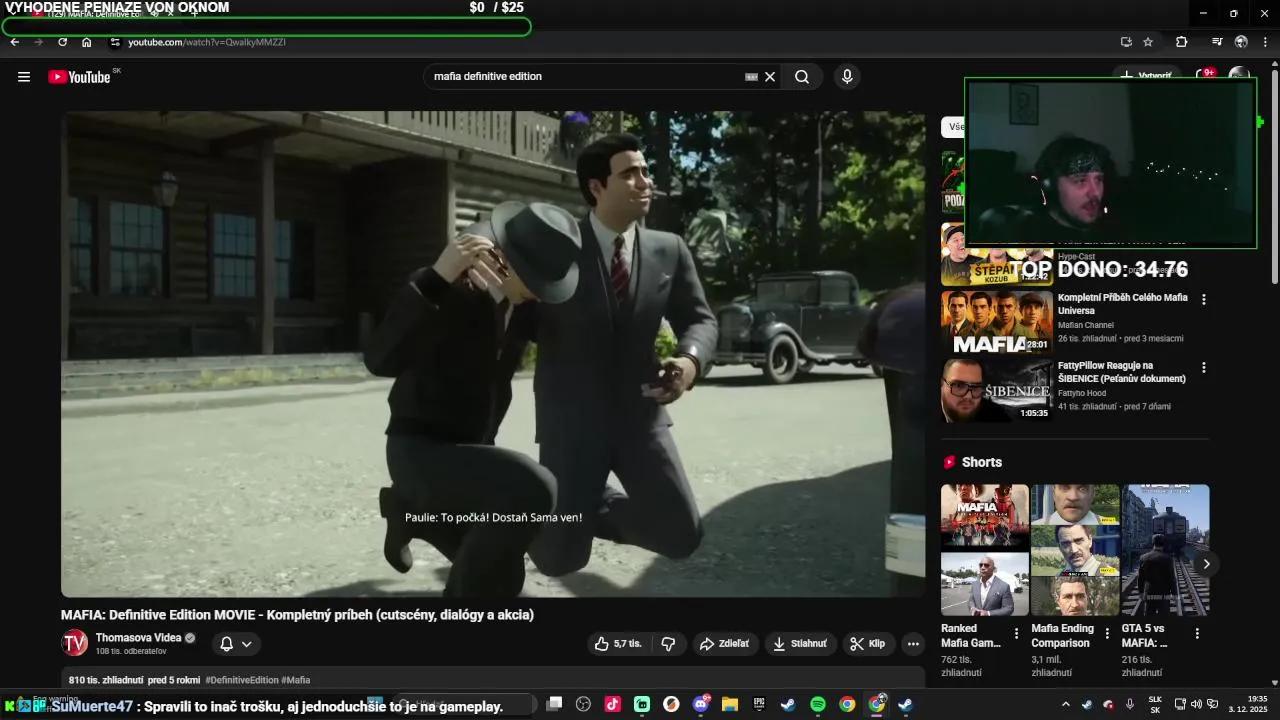Click the #Mafia hashtag
This screenshot has height=720, width=1280.
(296, 680)
